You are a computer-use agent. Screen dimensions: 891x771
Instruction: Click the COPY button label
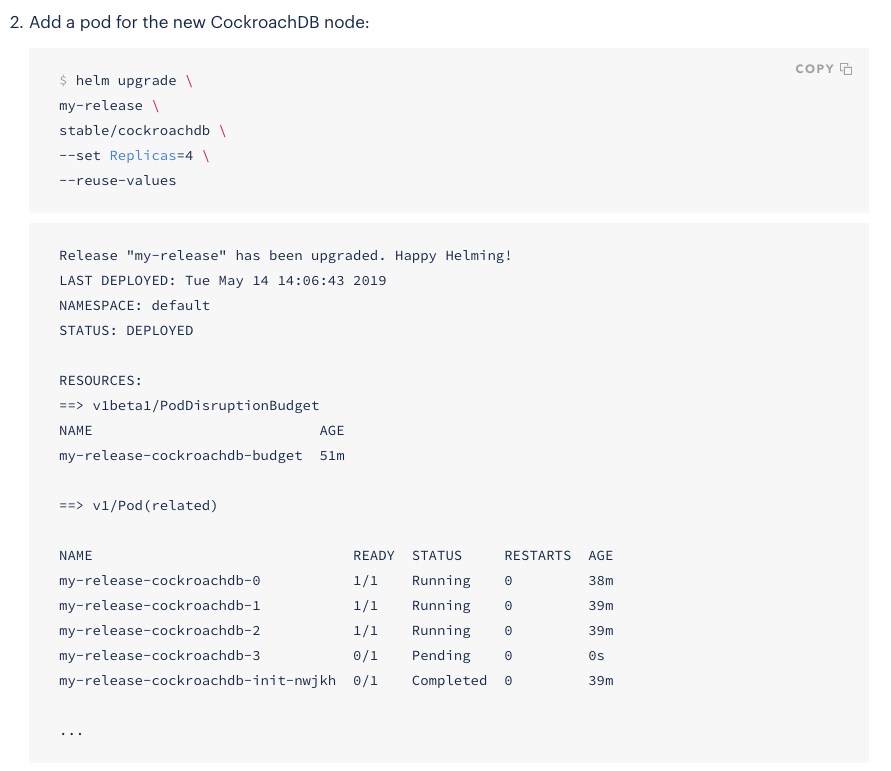click(814, 69)
